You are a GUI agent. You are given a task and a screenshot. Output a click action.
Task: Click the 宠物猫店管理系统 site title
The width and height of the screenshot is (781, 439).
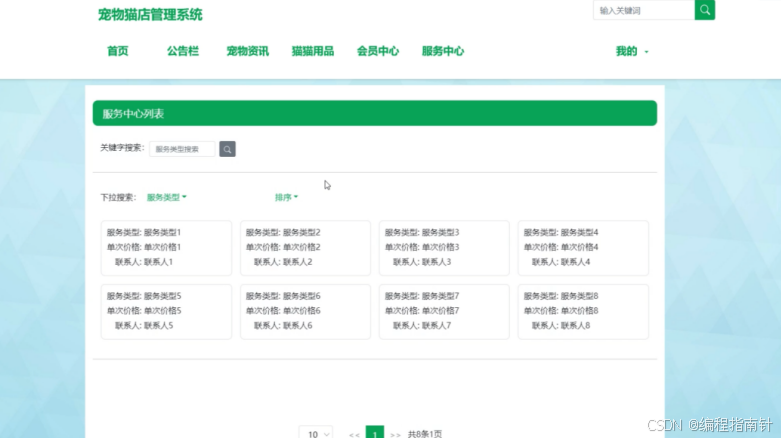(x=150, y=14)
